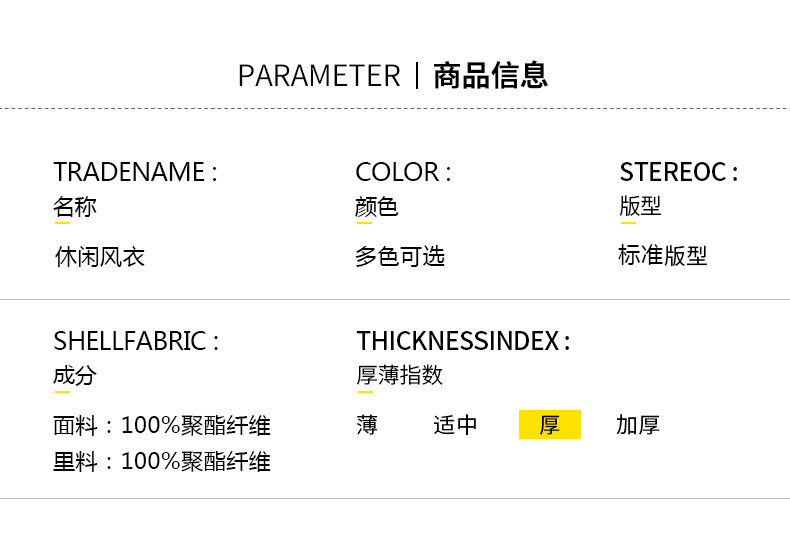
Task: Select the THICKNESSINDEX label
Action: click(463, 341)
